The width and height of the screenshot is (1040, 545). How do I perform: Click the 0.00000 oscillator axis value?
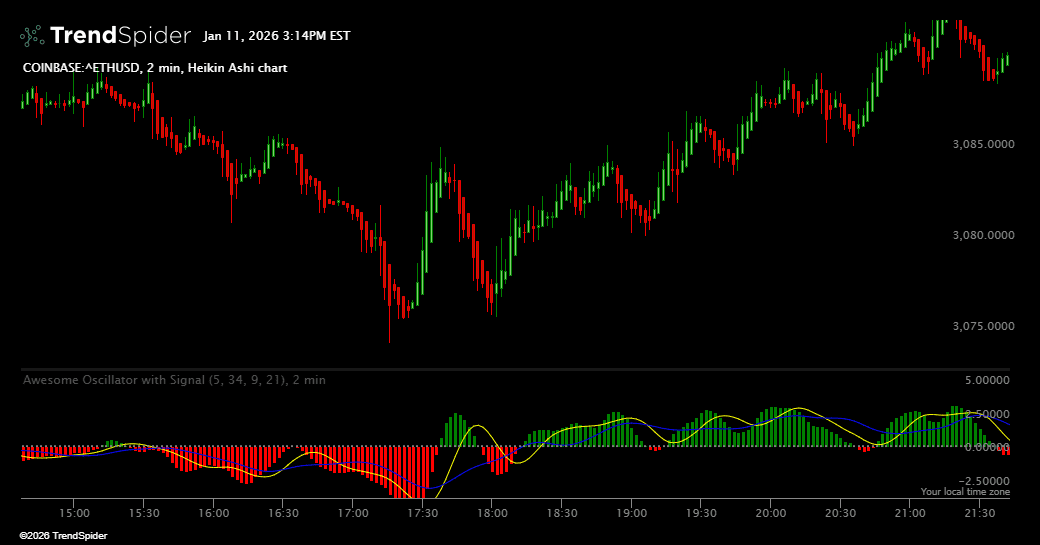click(x=987, y=447)
